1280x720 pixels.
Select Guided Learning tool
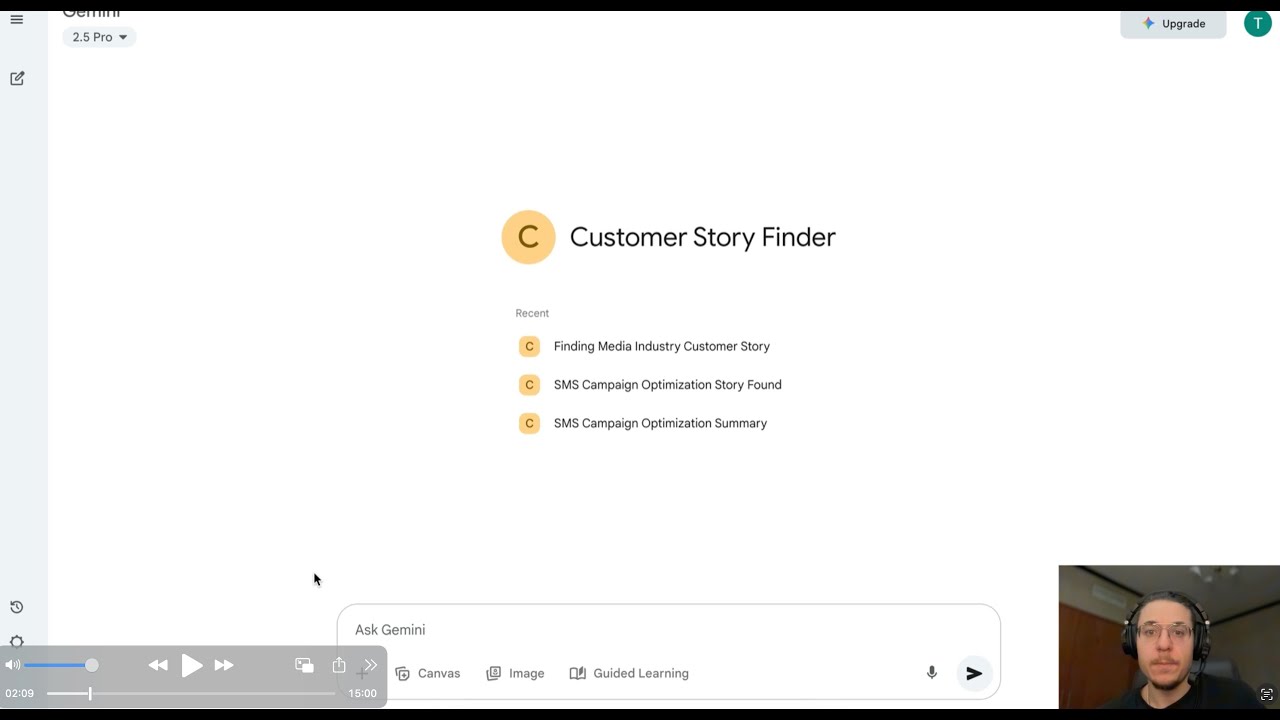click(x=629, y=673)
